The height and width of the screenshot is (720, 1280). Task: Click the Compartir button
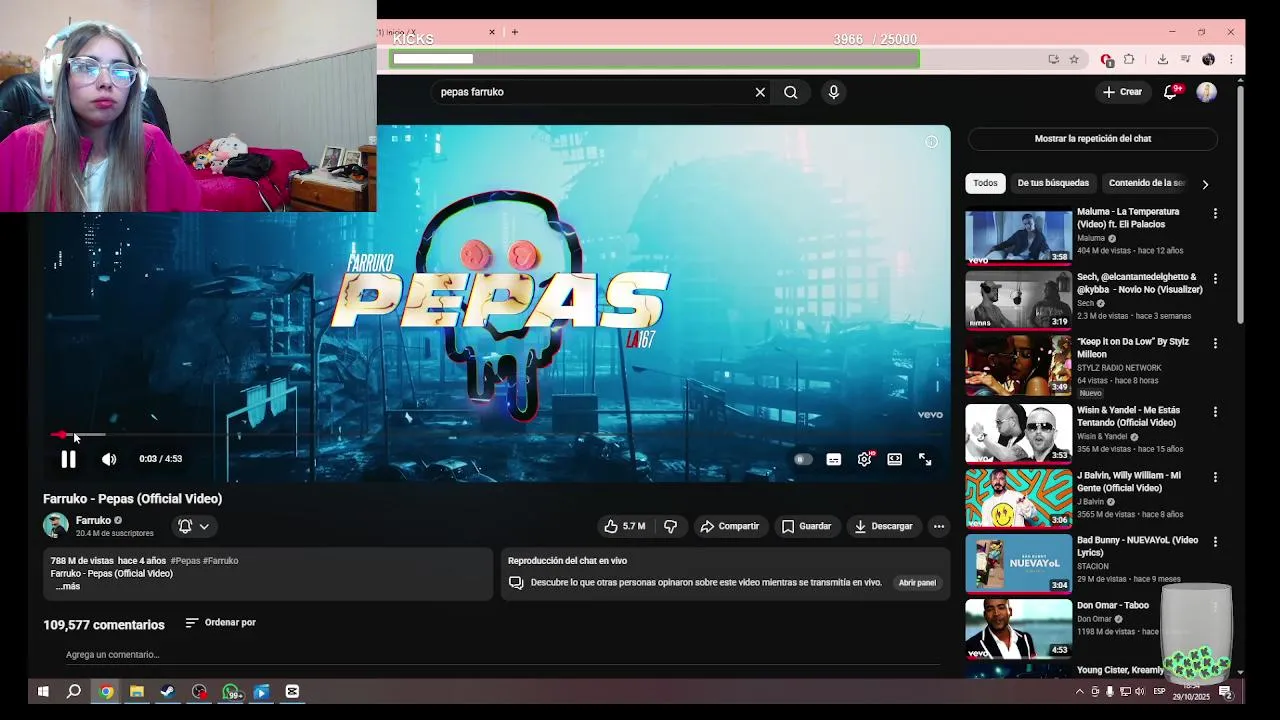click(730, 526)
